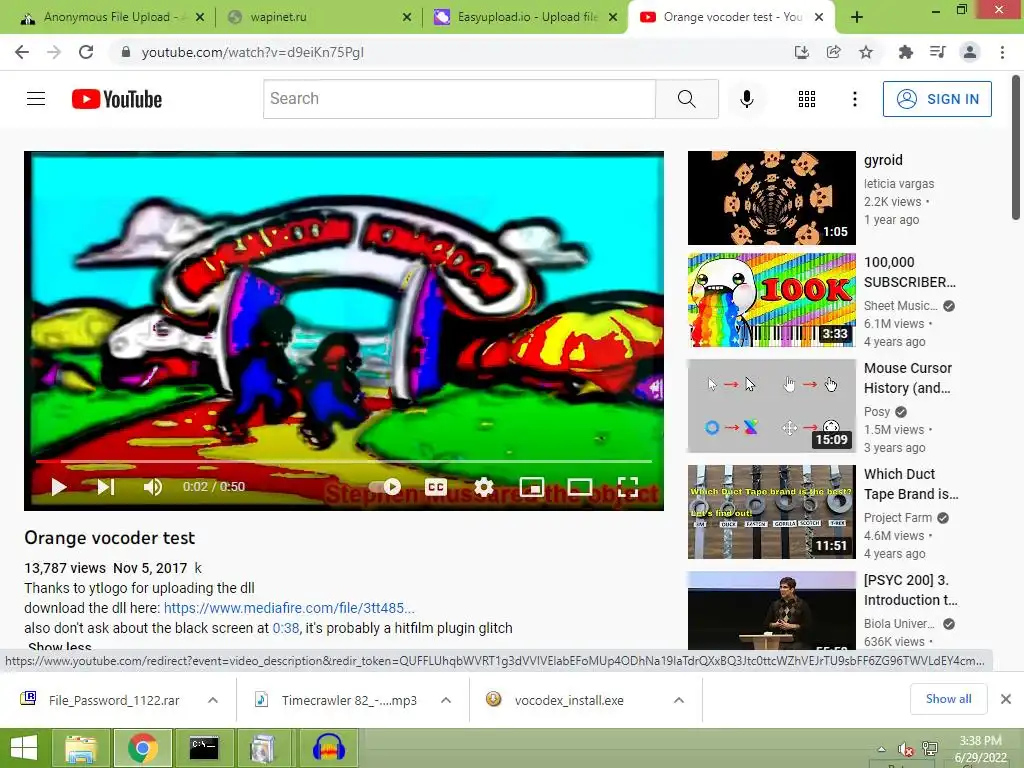This screenshot has height=768, width=1024.
Task: Open Which Duct Tape Brand video
Action: pyautogui.click(x=771, y=512)
